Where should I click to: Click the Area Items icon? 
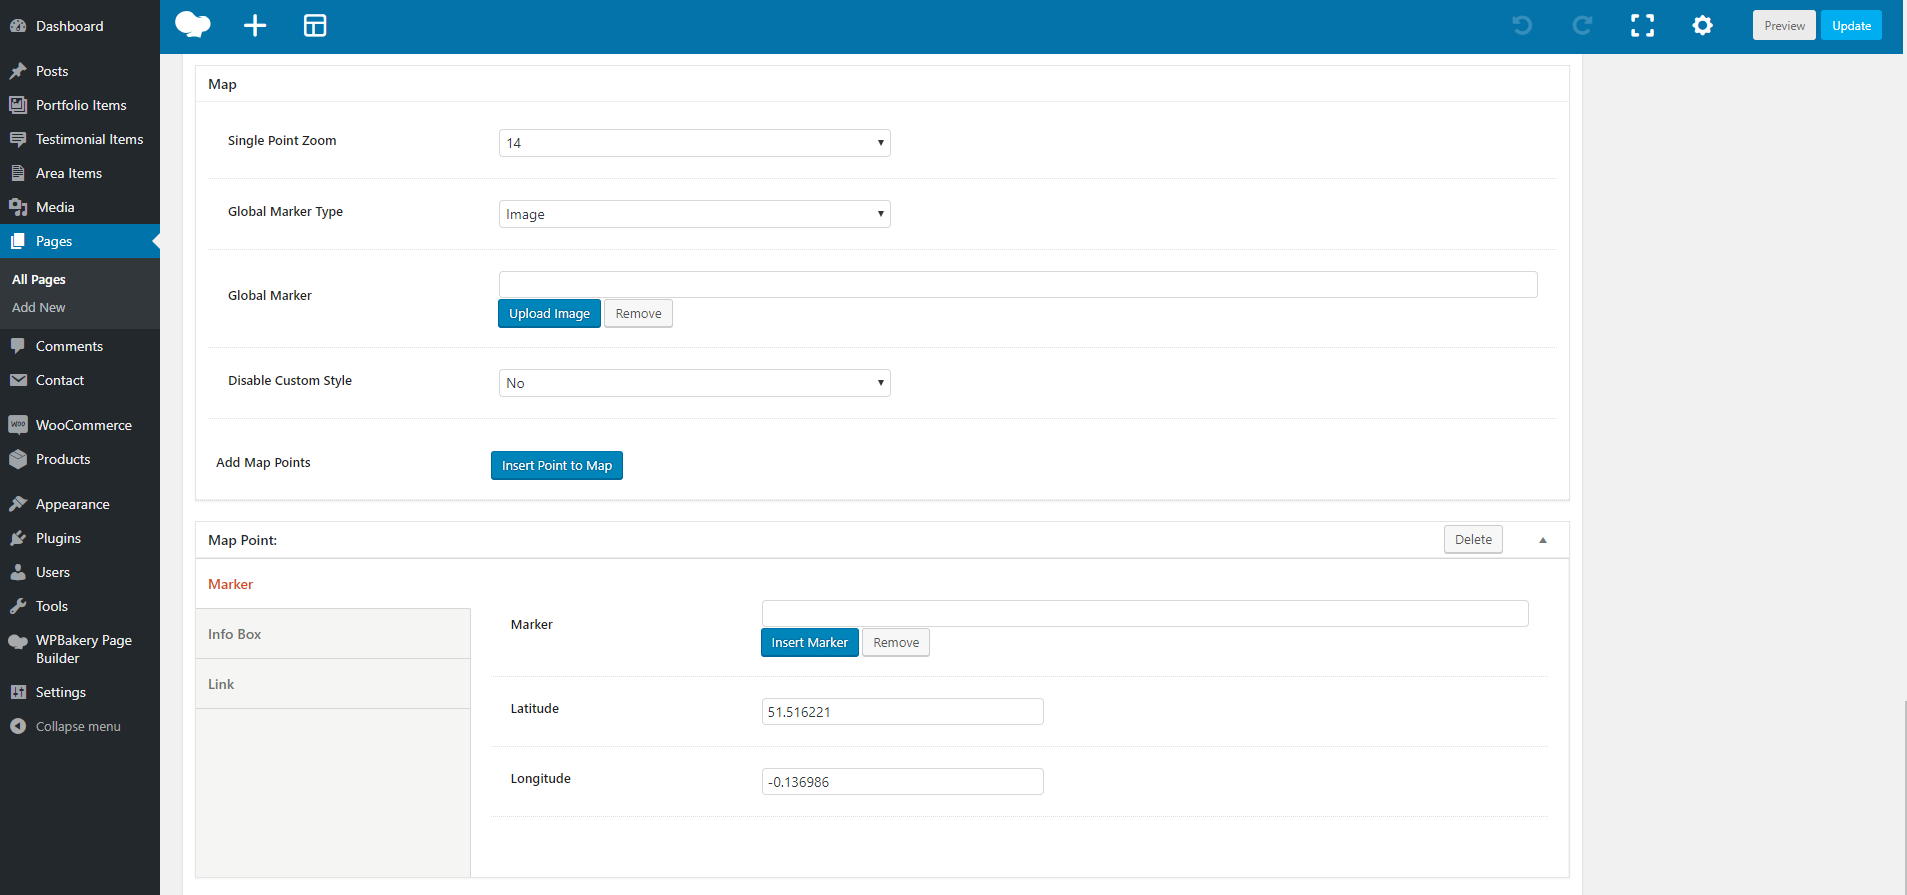tap(18, 173)
